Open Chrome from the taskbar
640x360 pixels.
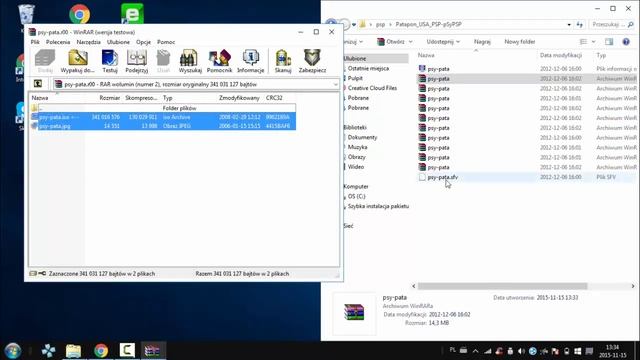coord(101,350)
